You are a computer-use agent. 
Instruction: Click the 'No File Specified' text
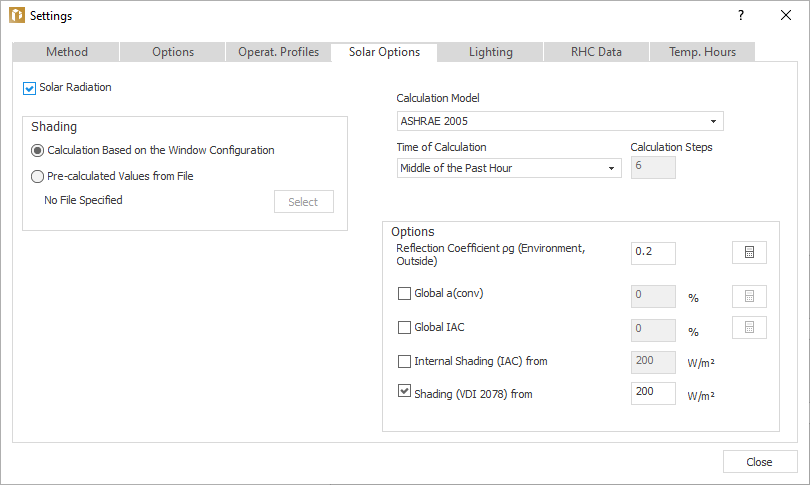(83, 200)
